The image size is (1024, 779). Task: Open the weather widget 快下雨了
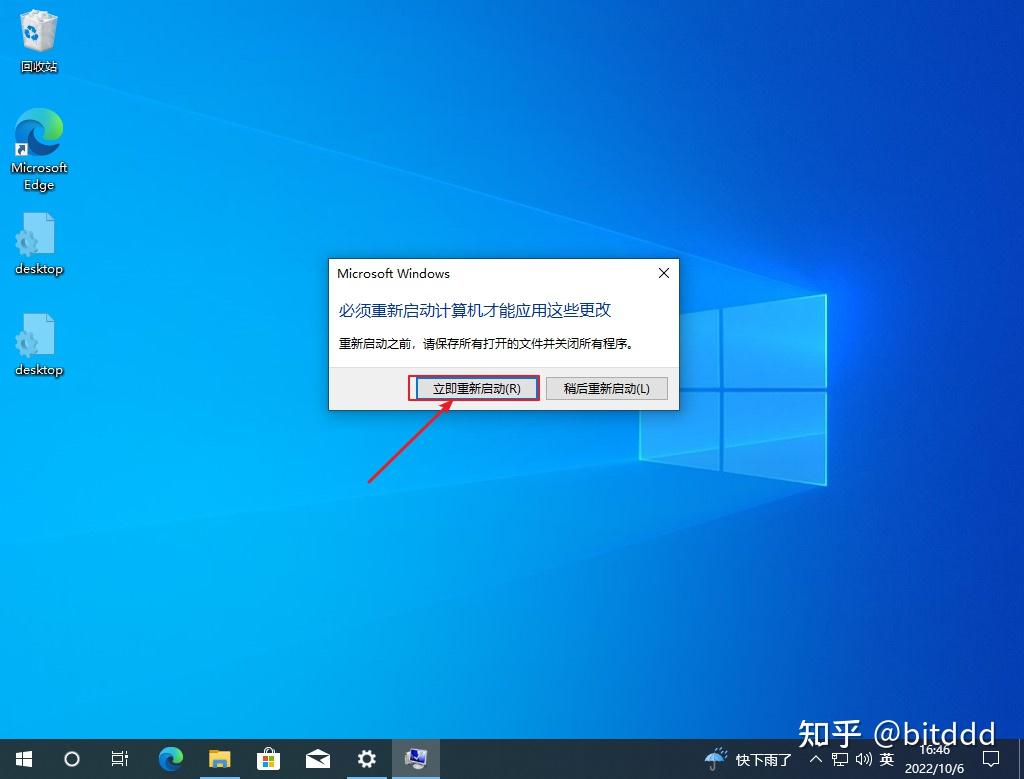pyautogui.click(x=748, y=759)
